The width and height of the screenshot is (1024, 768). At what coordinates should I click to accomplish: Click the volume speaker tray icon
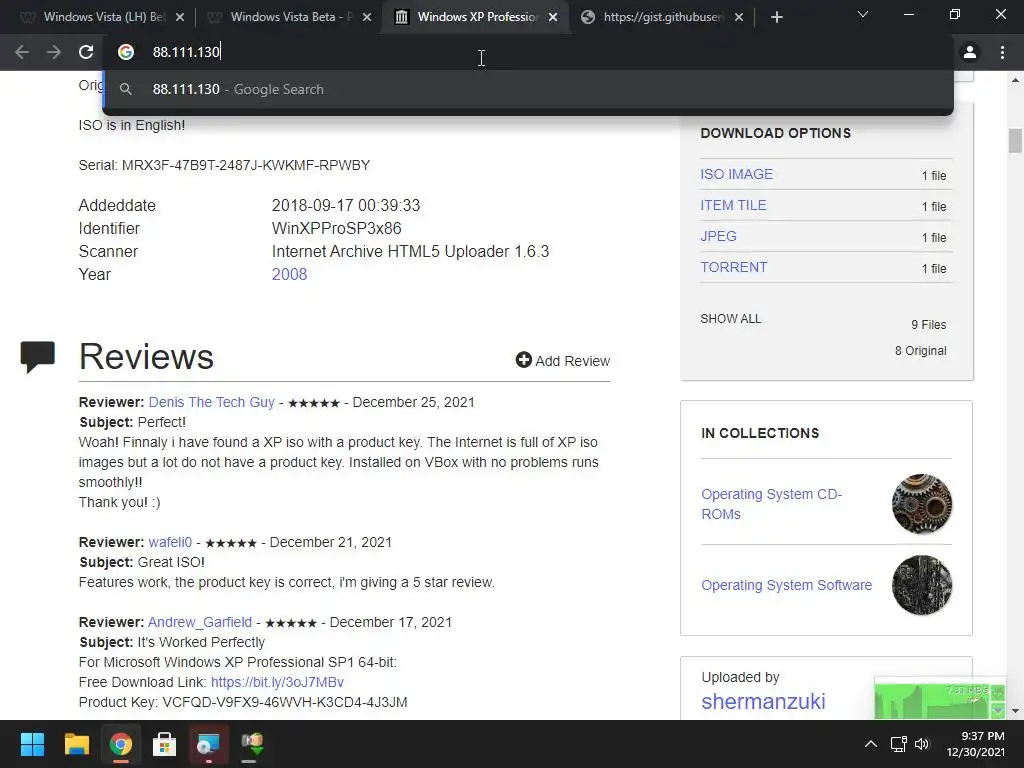tap(921, 744)
